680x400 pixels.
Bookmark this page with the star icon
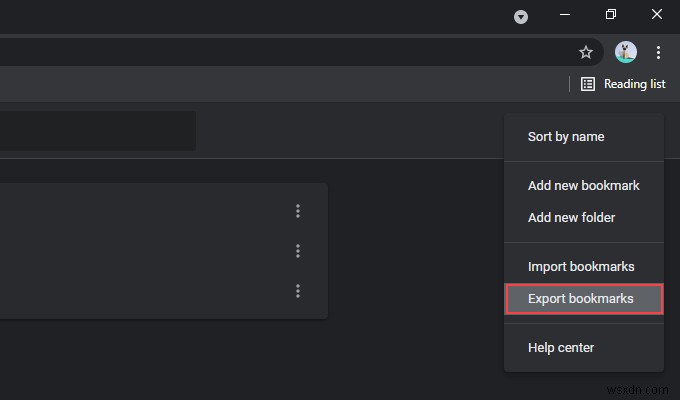[586, 52]
